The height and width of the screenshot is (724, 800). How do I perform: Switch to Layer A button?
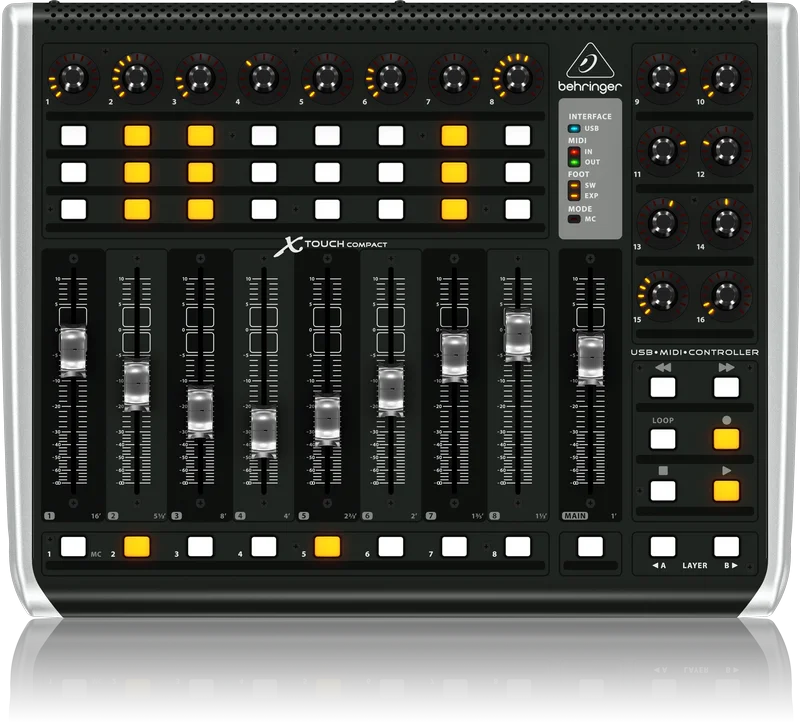[663, 546]
